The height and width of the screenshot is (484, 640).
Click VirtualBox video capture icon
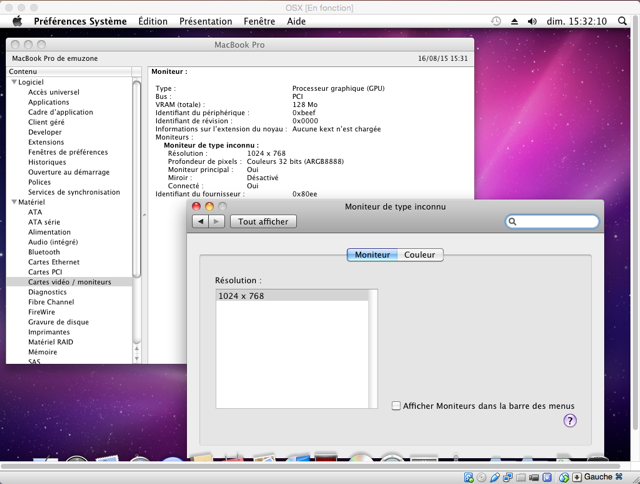534,477
